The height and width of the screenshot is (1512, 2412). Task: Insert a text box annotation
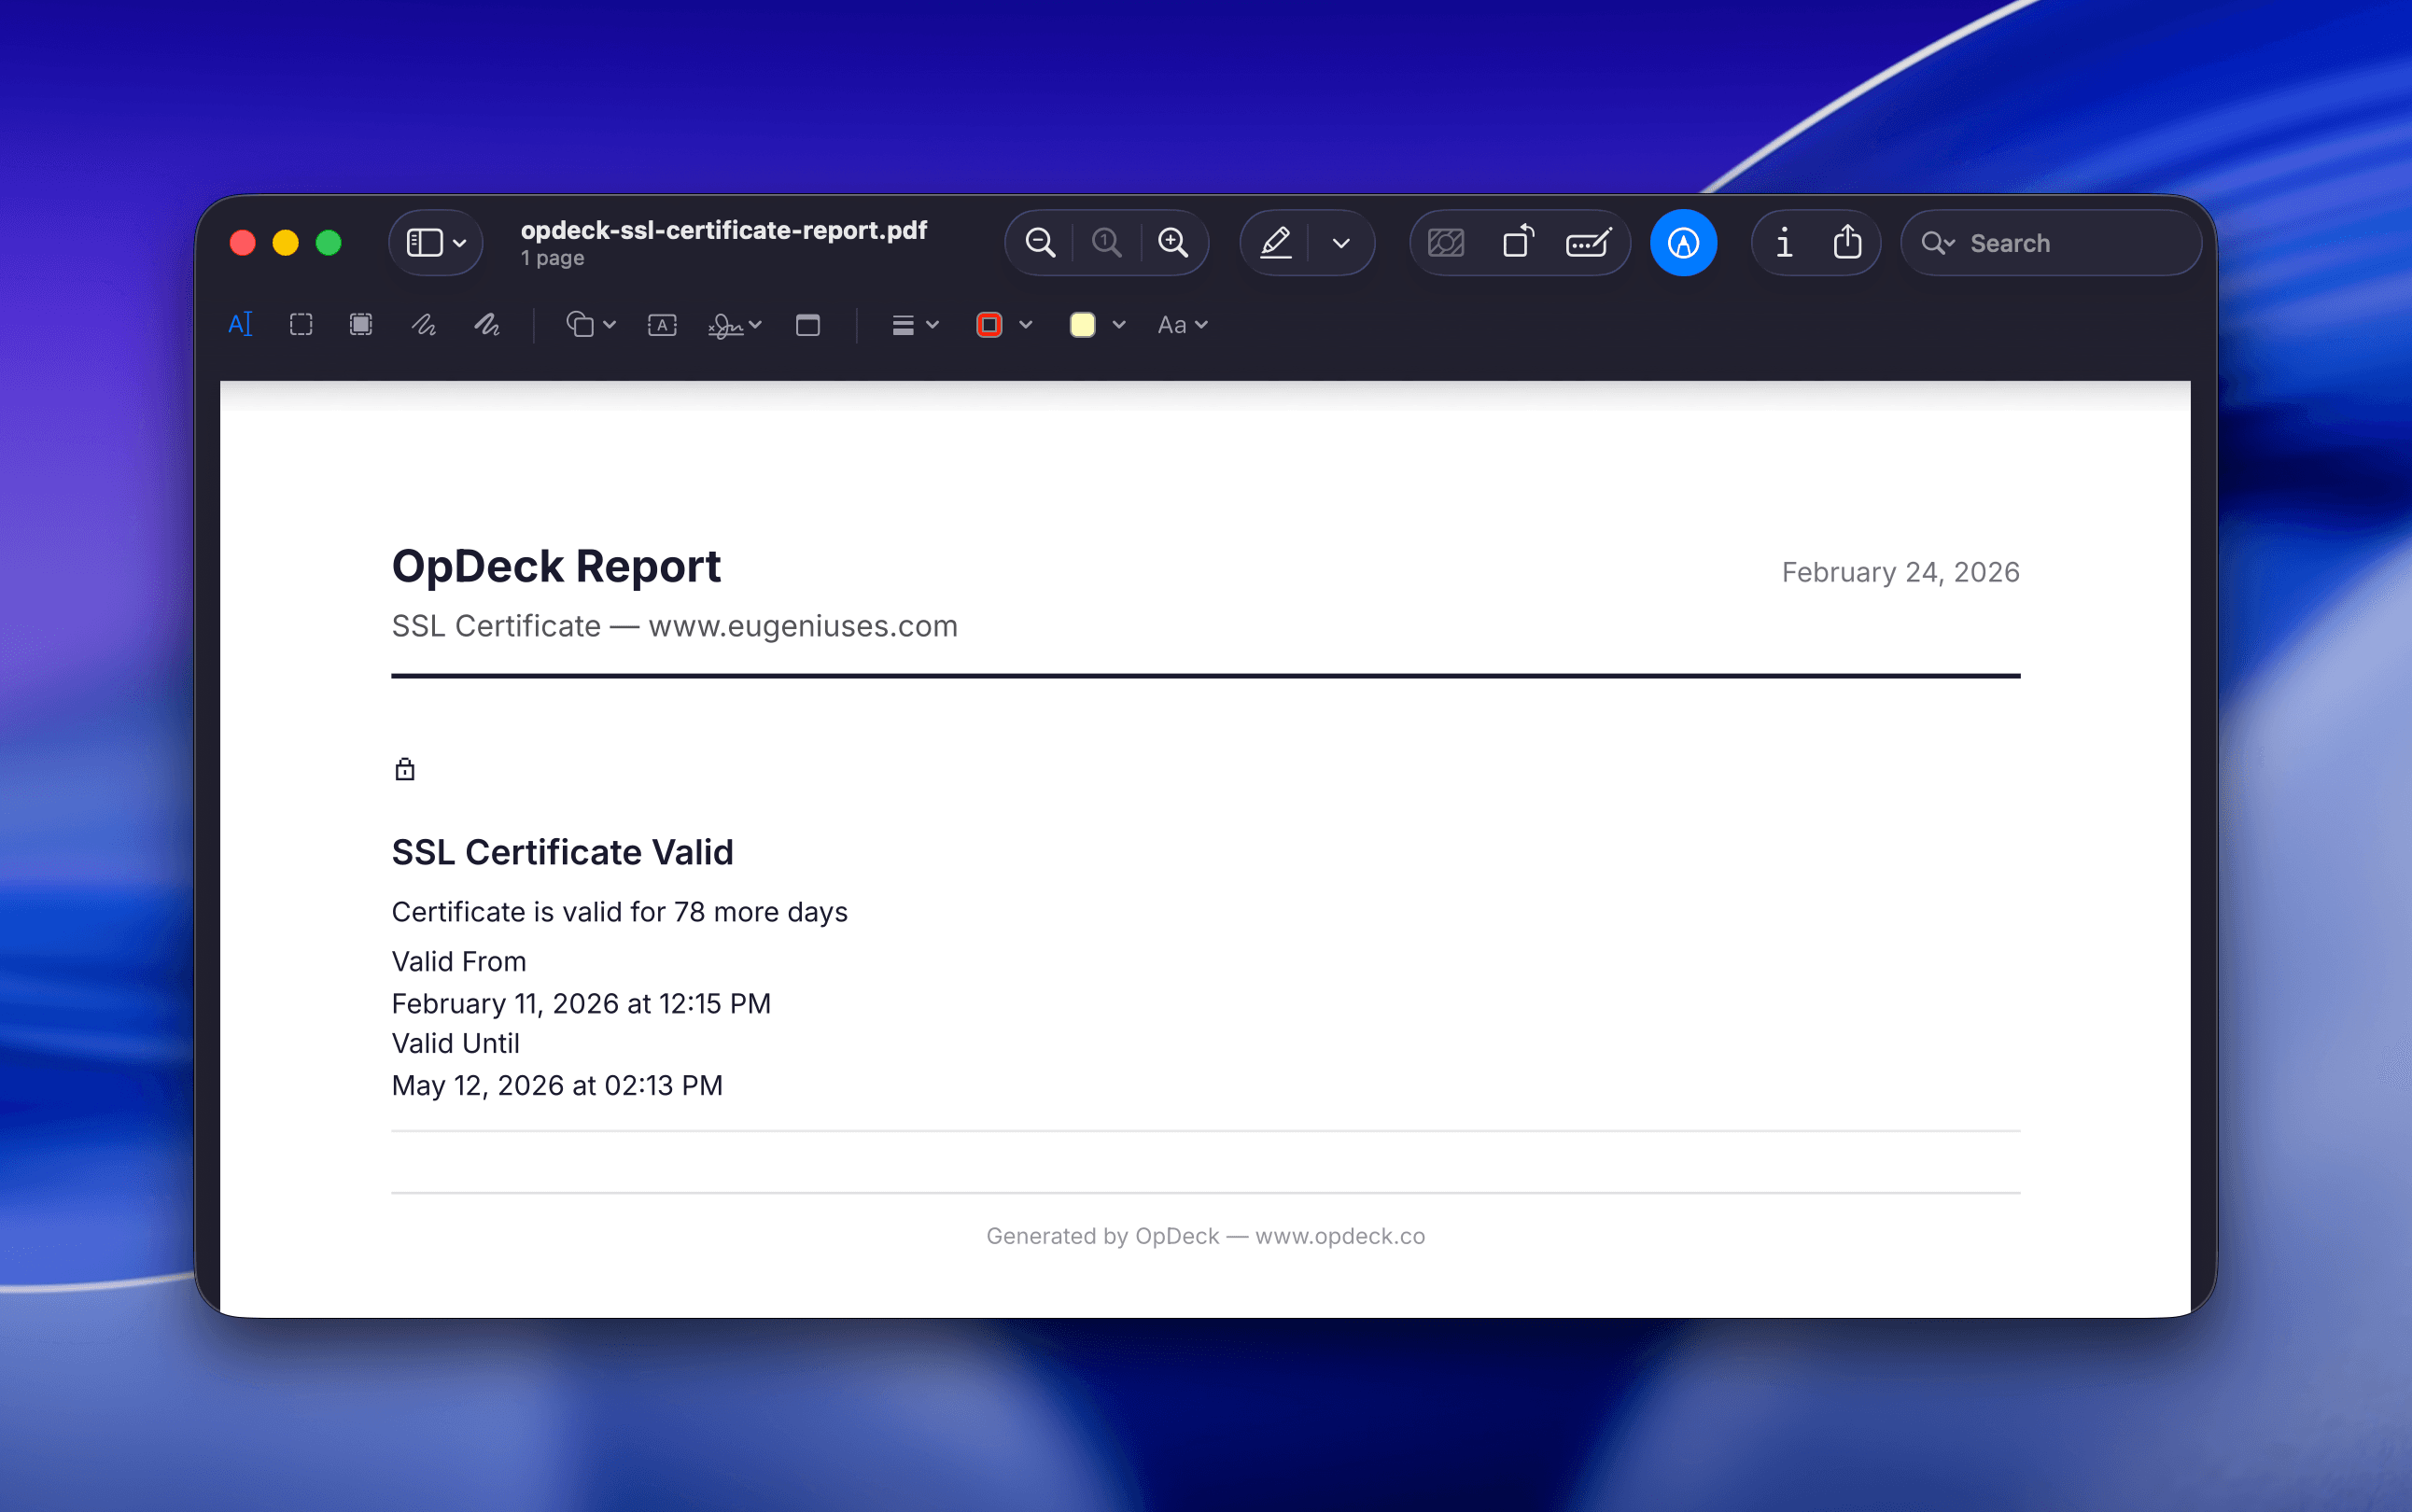click(x=661, y=323)
